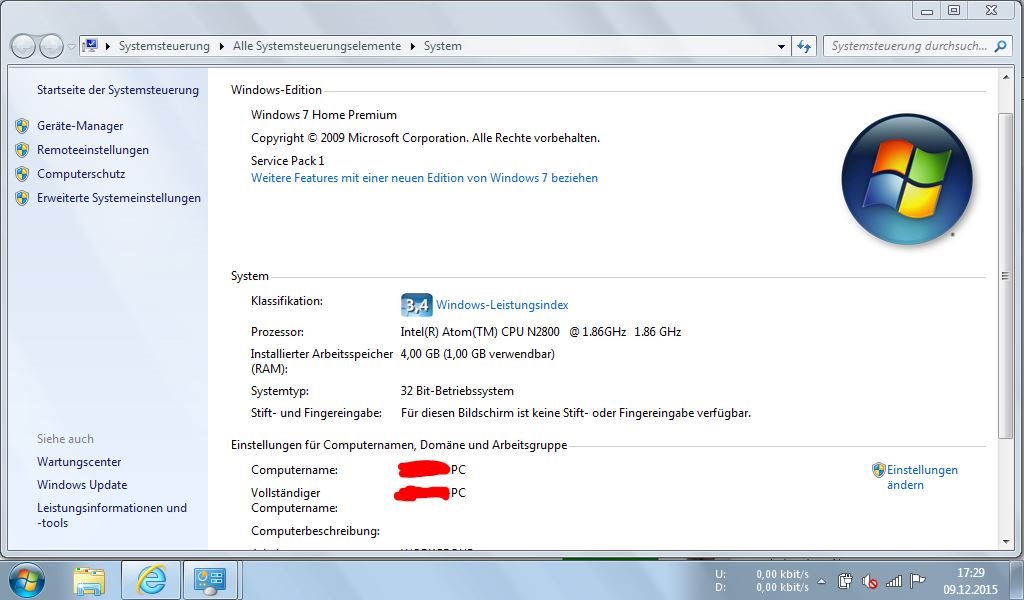Open the recent pages arrow beside Forward
1024x600 pixels.
71,46
